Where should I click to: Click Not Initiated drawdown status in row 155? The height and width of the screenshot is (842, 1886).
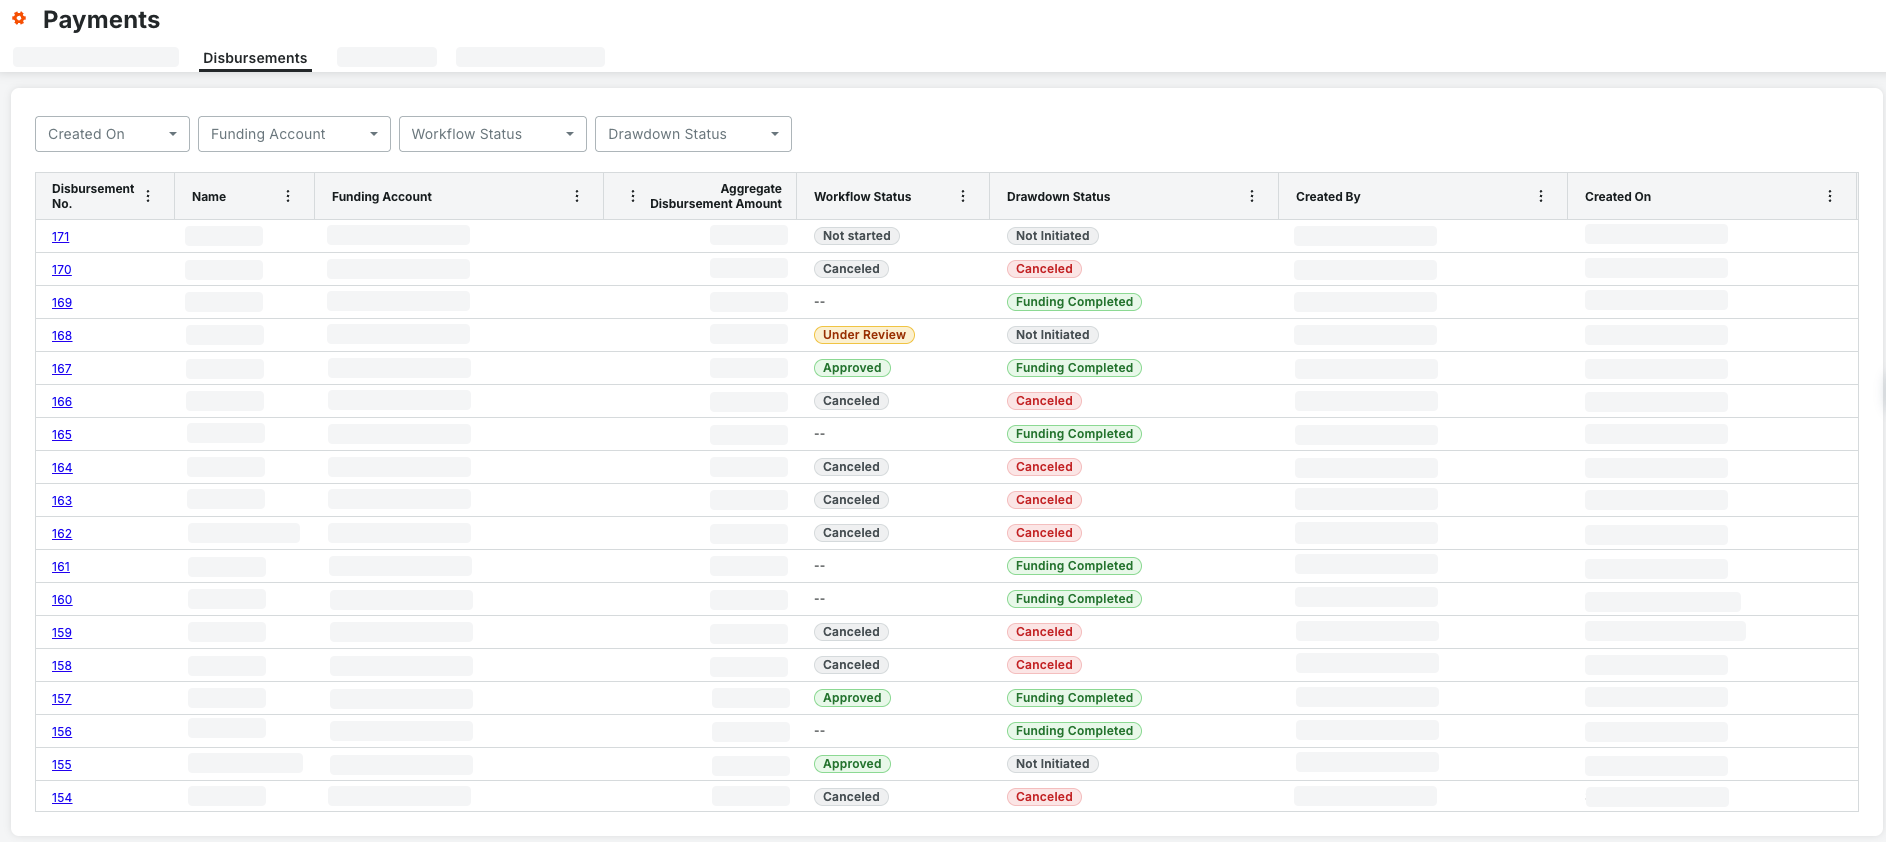click(1052, 764)
